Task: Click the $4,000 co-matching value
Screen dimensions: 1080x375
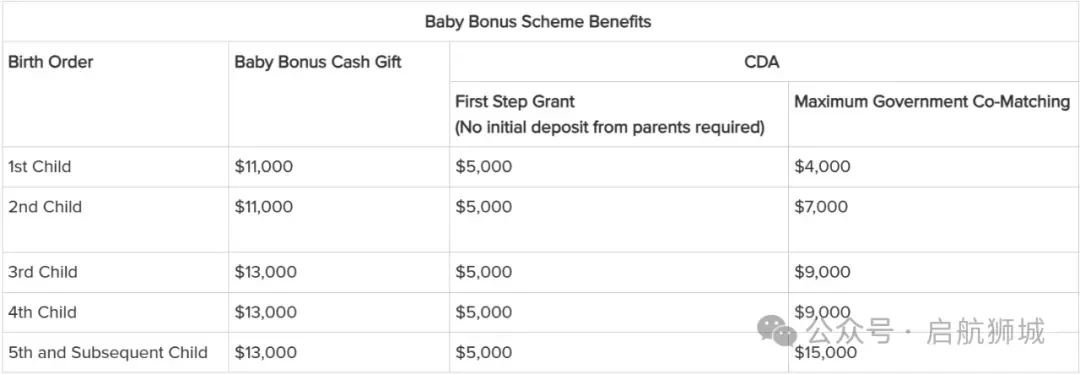Action: (x=822, y=167)
